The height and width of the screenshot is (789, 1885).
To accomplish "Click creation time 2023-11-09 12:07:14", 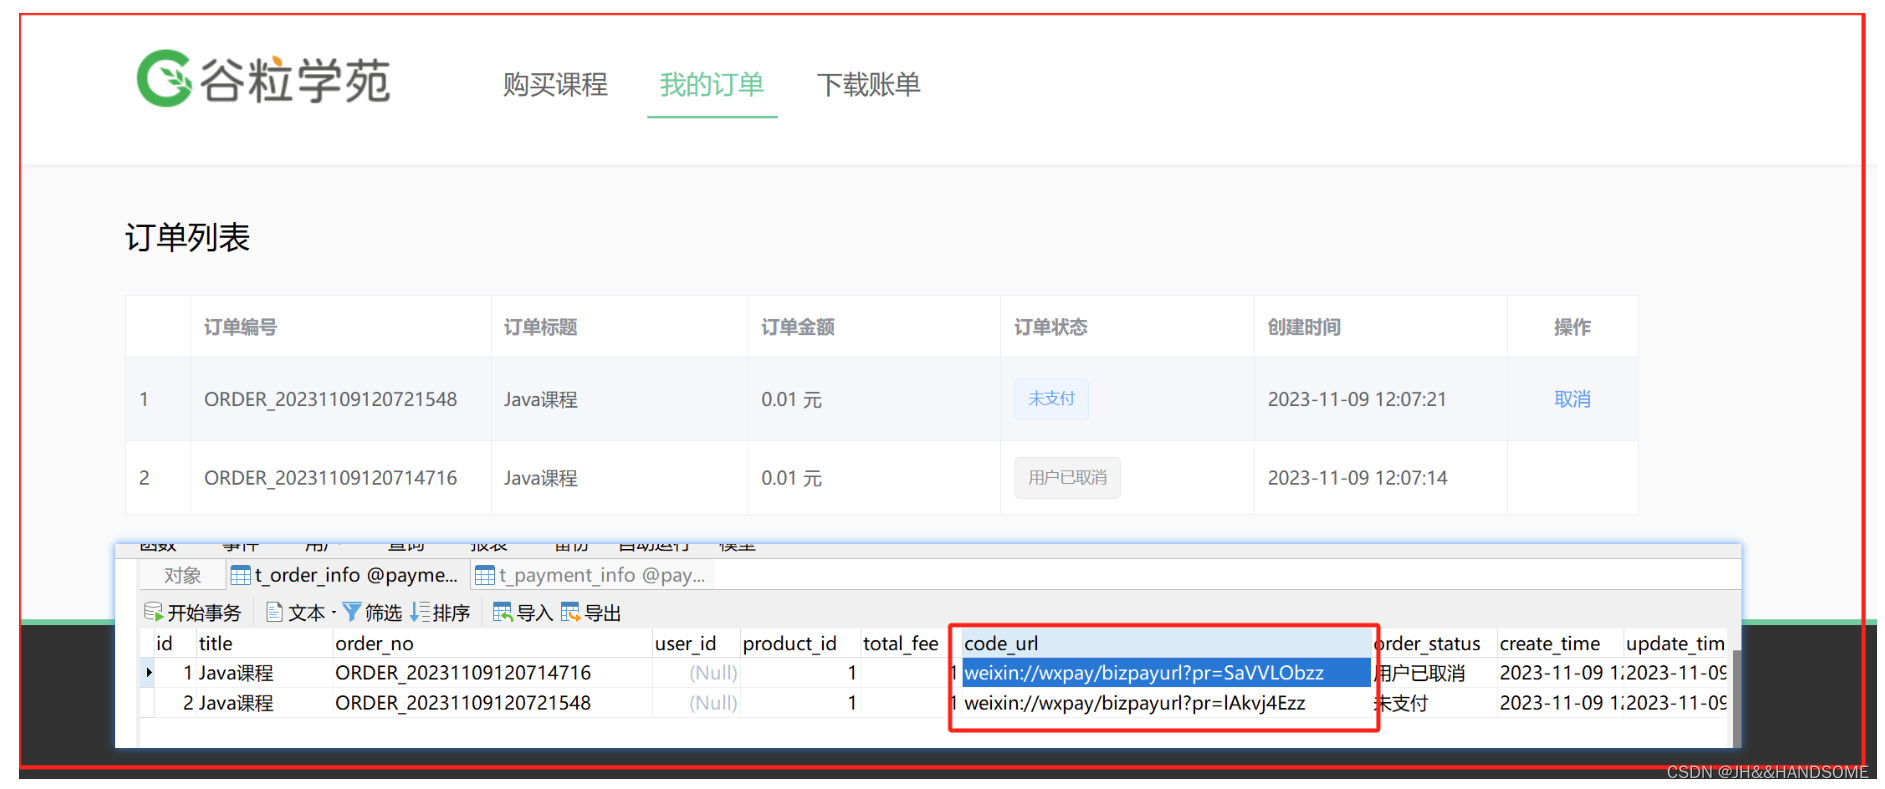I will click(x=1357, y=478).
